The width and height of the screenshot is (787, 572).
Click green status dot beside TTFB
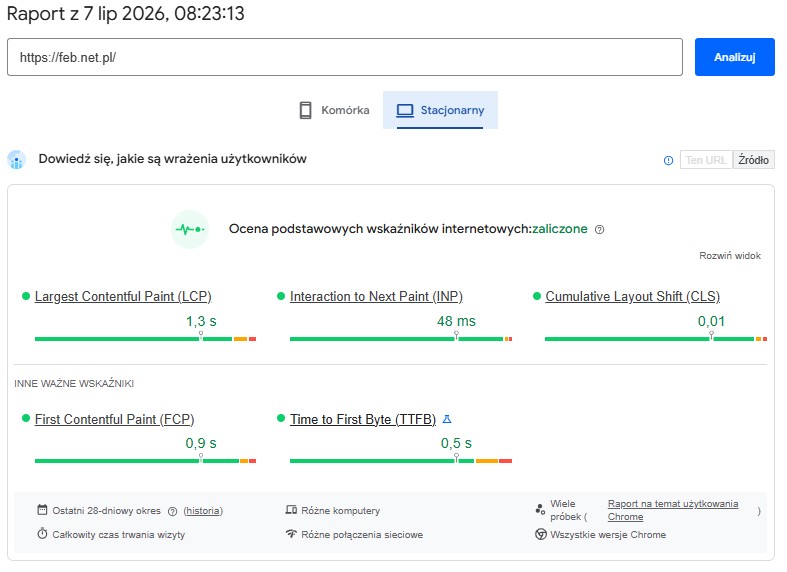[281, 418]
